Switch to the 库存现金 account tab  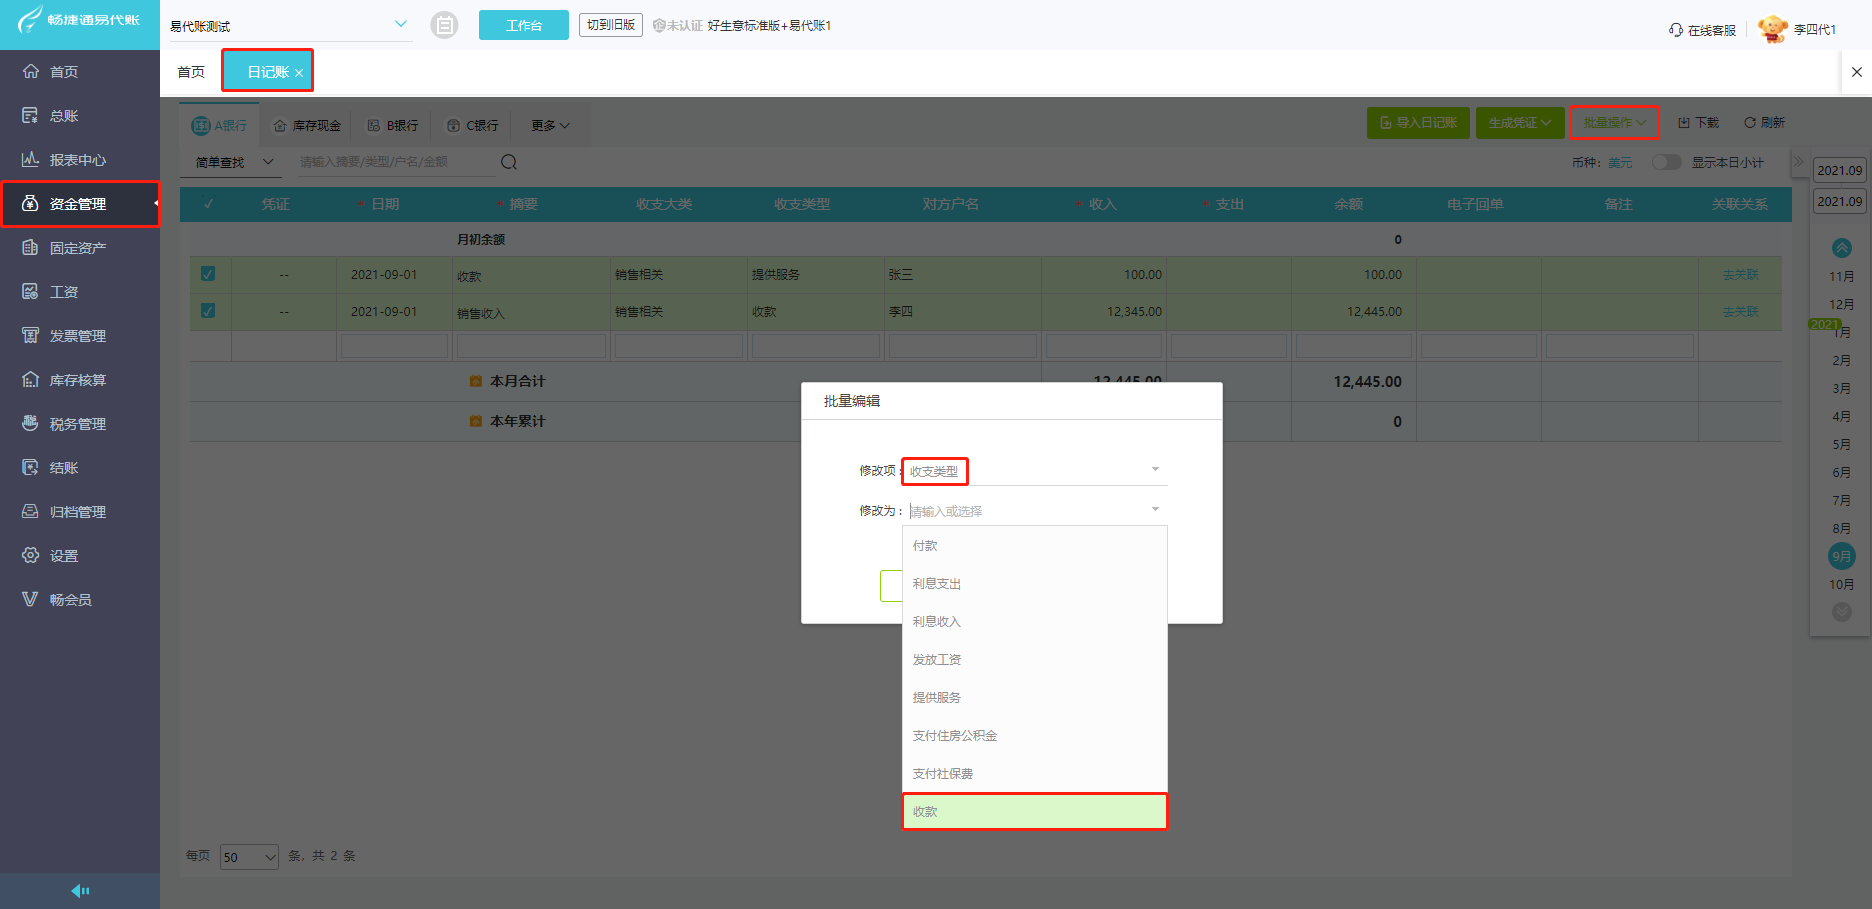[308, 125]
